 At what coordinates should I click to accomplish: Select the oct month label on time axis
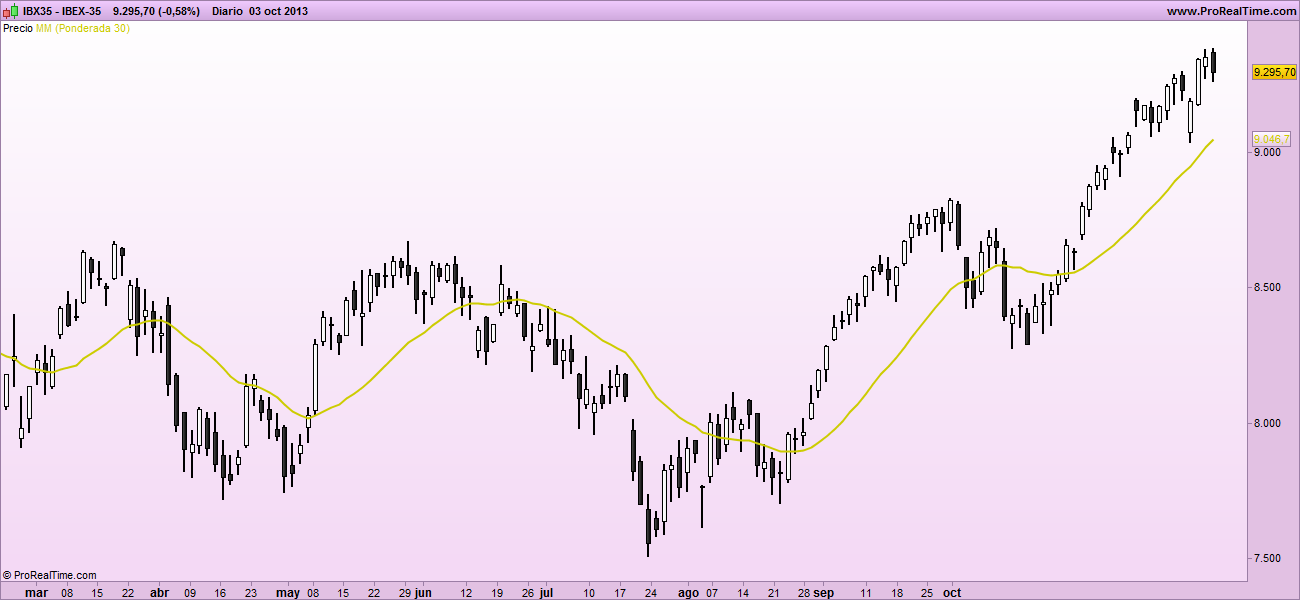(952, 592)
